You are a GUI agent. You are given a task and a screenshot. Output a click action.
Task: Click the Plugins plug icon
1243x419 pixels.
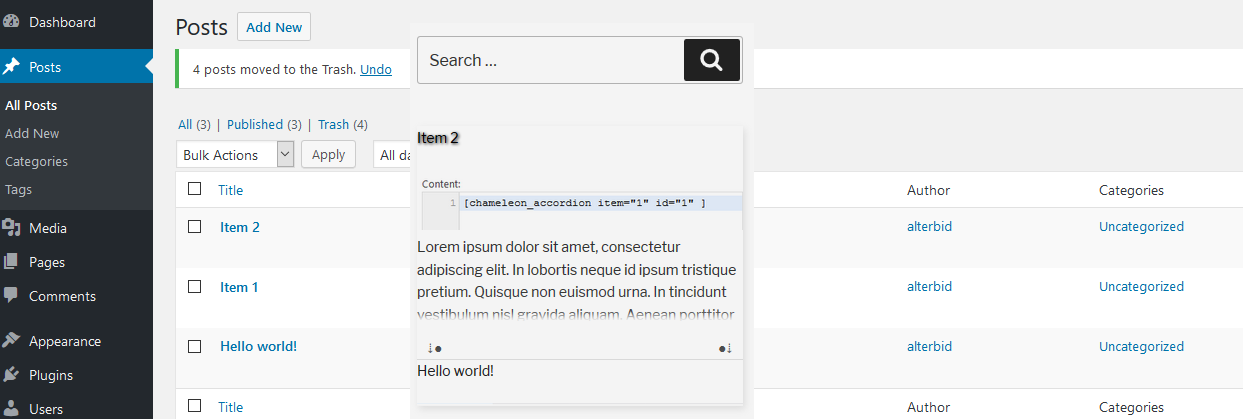pyautogui.click(x=12, y=375)
